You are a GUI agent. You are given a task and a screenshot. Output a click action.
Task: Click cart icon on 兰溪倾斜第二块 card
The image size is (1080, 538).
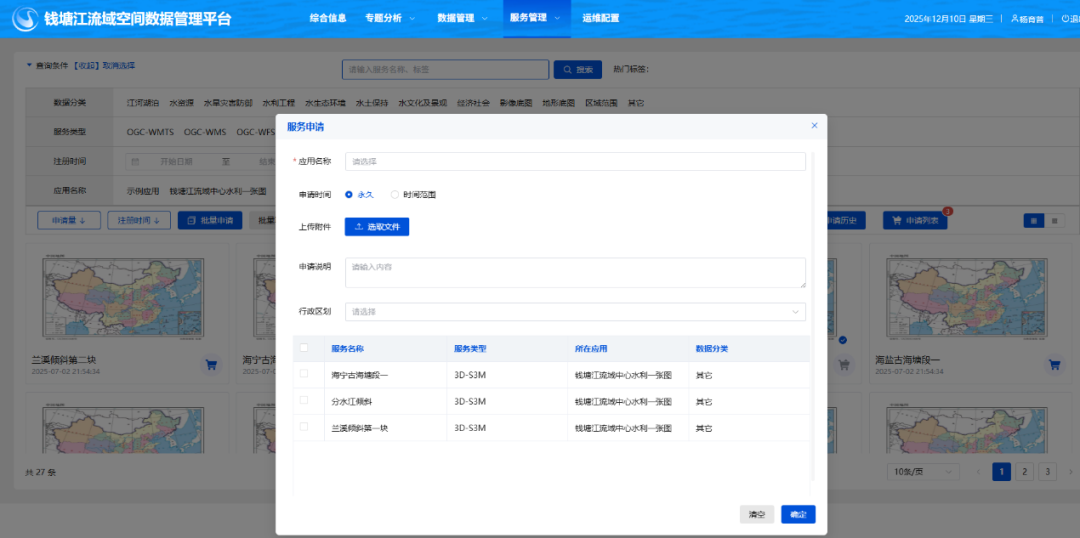click(x=211, y=365)
